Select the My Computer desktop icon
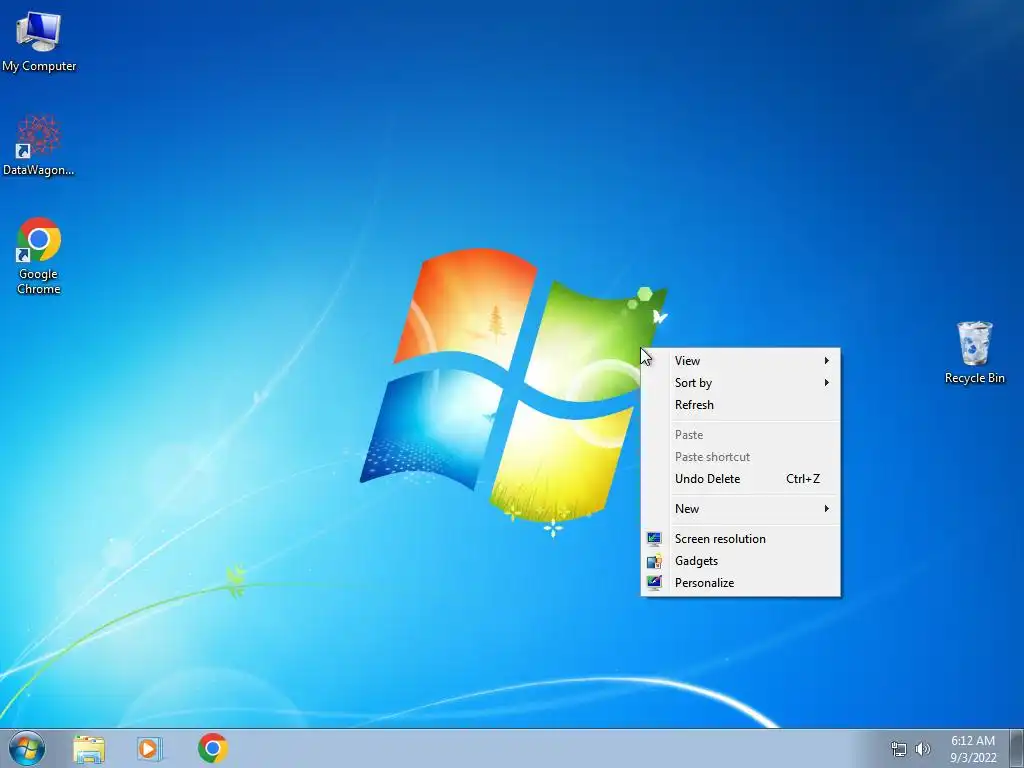The image size is (1024, 768). pyautogui.click(x=39, y=42)
